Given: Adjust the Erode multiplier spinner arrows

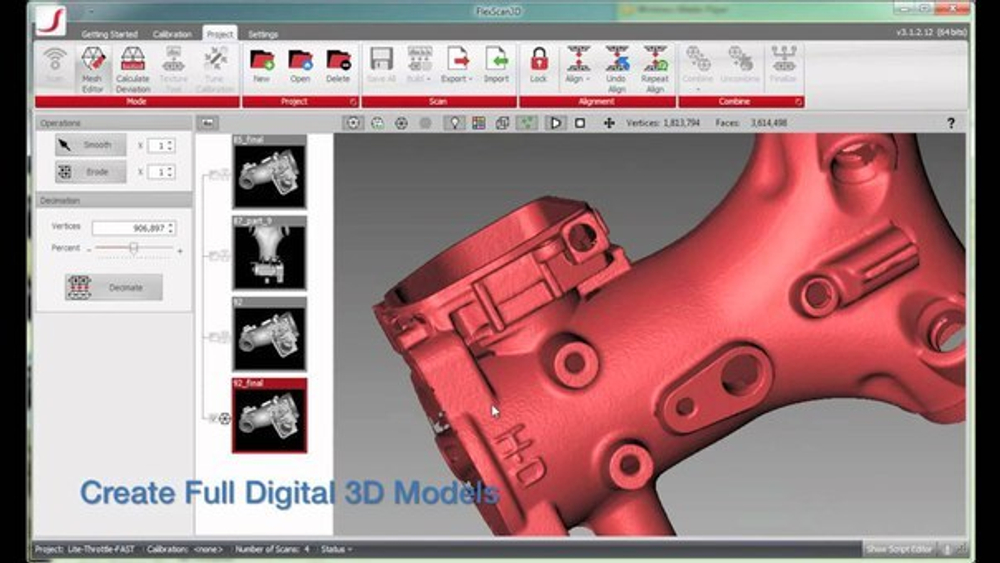Looking at the screenshot, I should 170,172.
